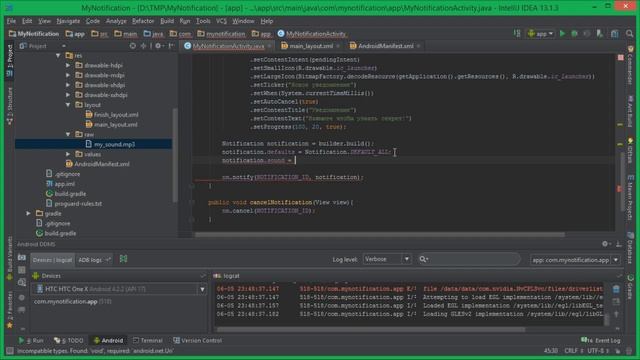The height and width of the screenshot is (360, 640).
Task: Select app.iml file in the tree
Action: [60, 184]
